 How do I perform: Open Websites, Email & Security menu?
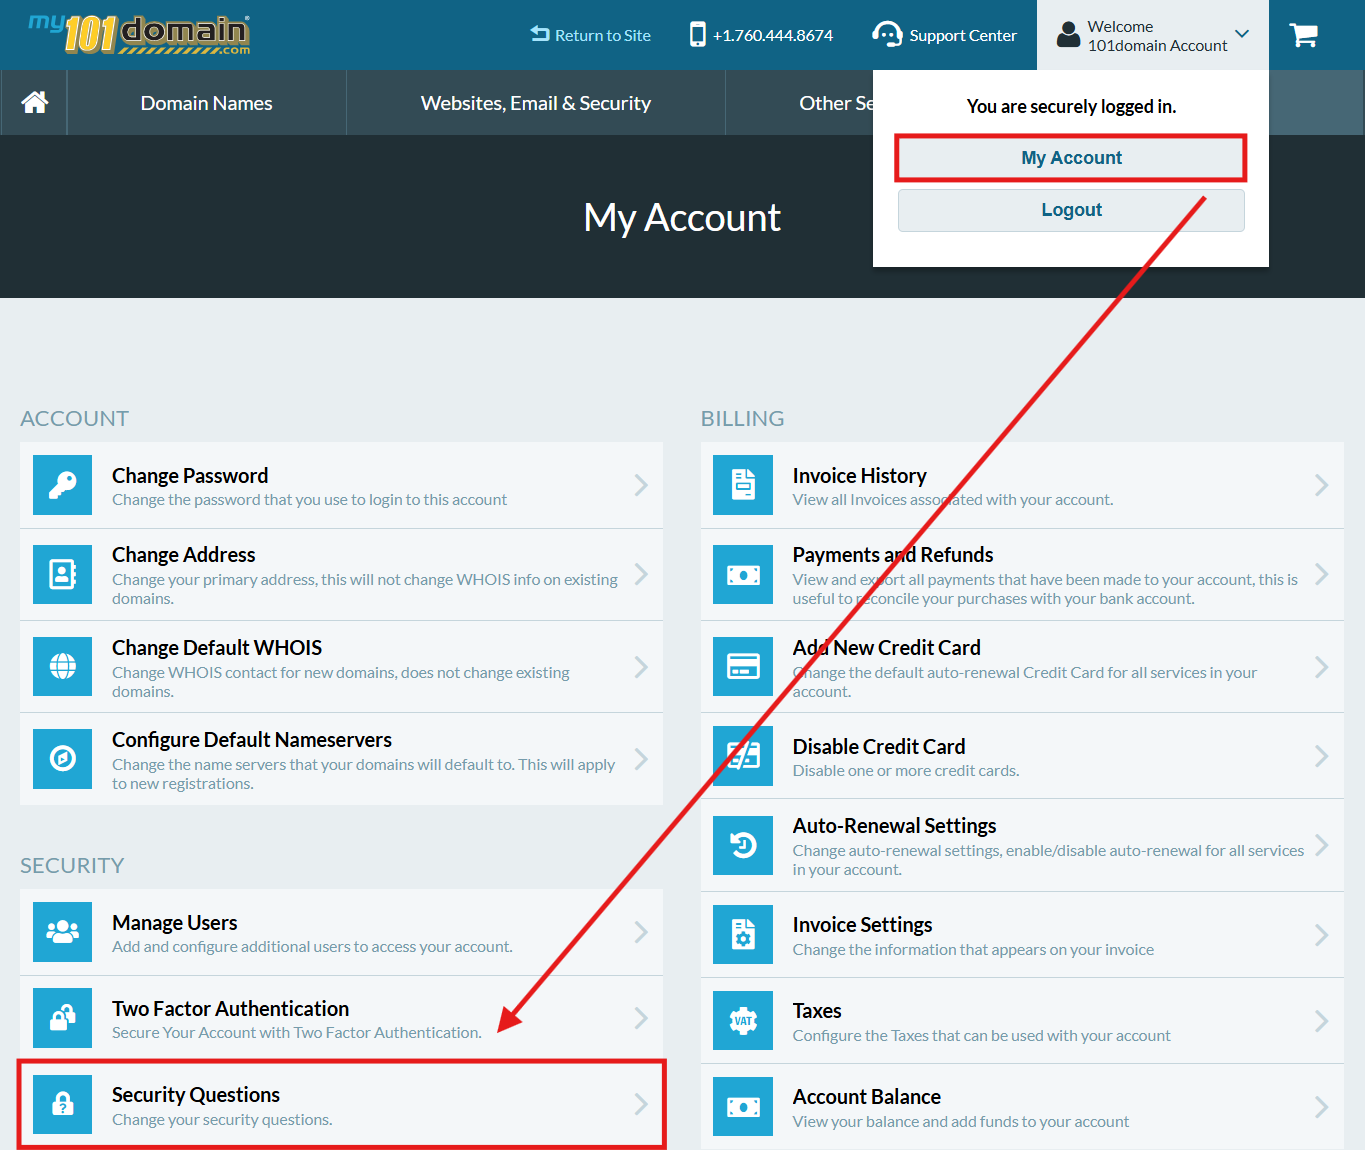[x=535, y=103]
